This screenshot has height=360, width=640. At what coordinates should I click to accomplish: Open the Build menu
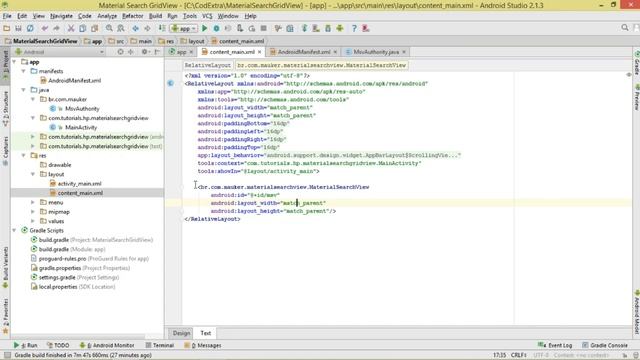155,16
